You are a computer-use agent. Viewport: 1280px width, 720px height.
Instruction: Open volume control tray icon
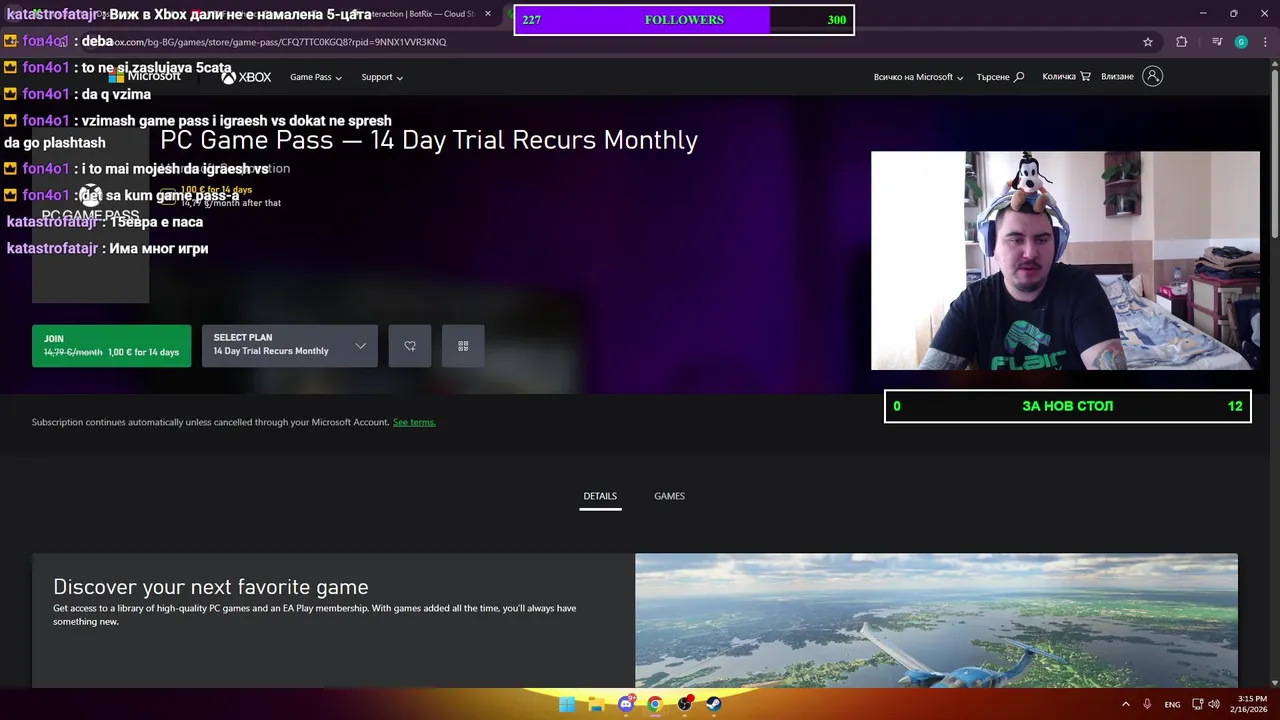pos(1214,704)
